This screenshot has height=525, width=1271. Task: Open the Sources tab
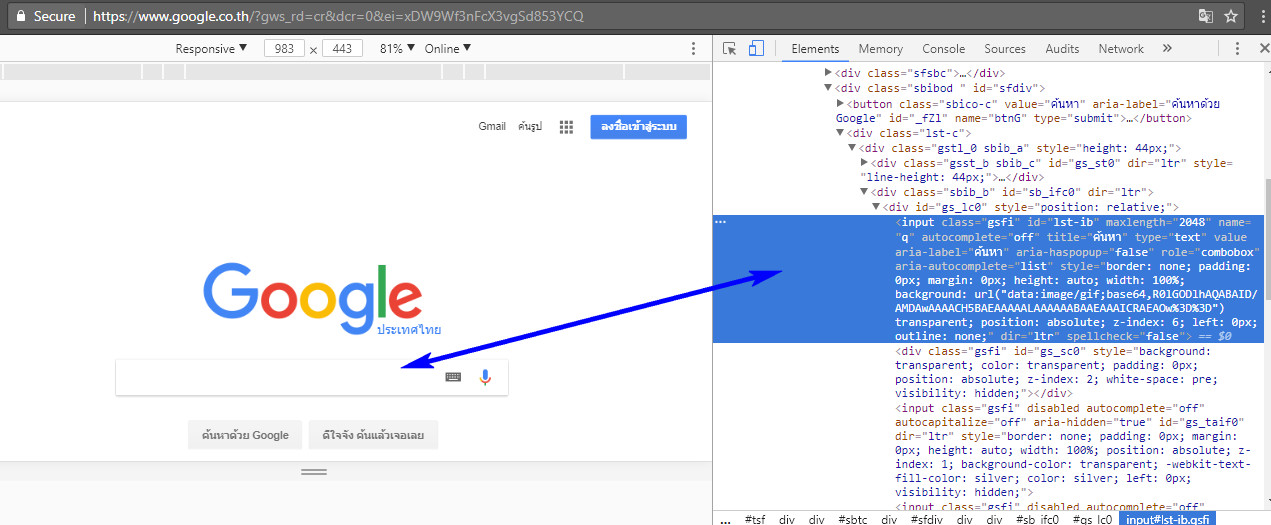pyautogui.click(x=1005, y=48)
